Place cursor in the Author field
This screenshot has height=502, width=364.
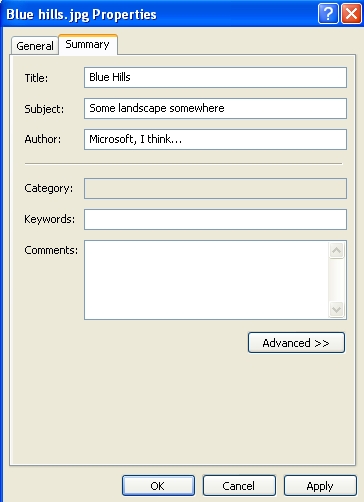coord(215,139)
